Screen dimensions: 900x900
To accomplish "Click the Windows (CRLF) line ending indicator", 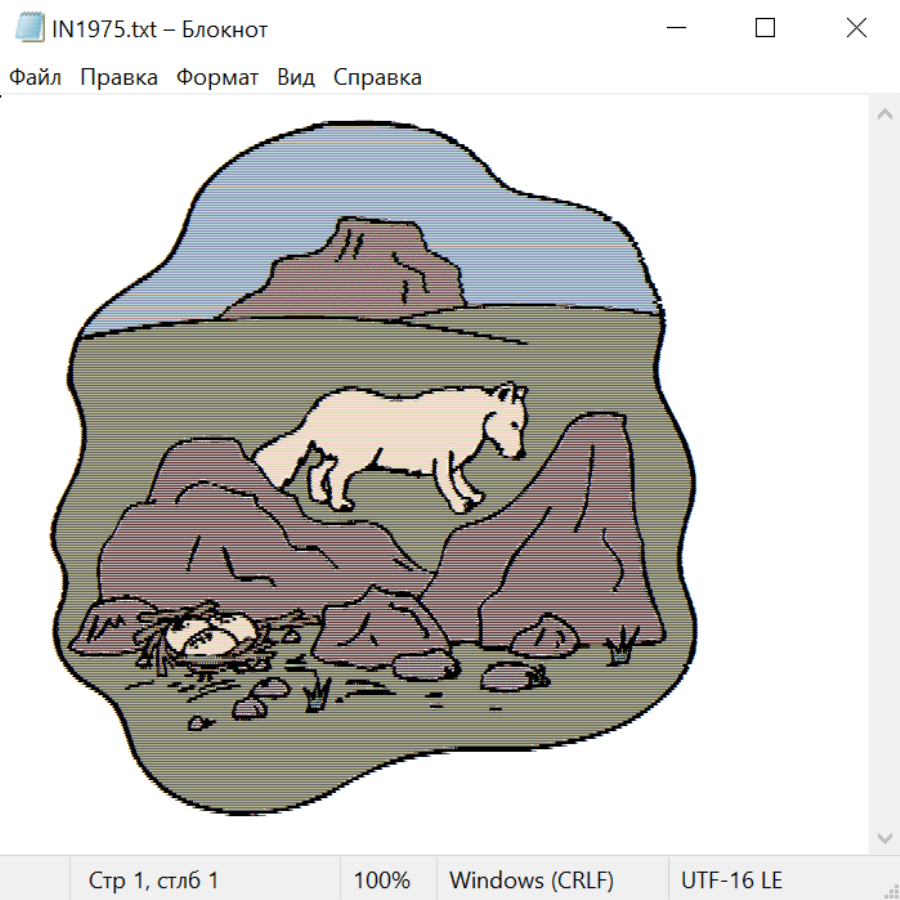I will pos(531,880).
